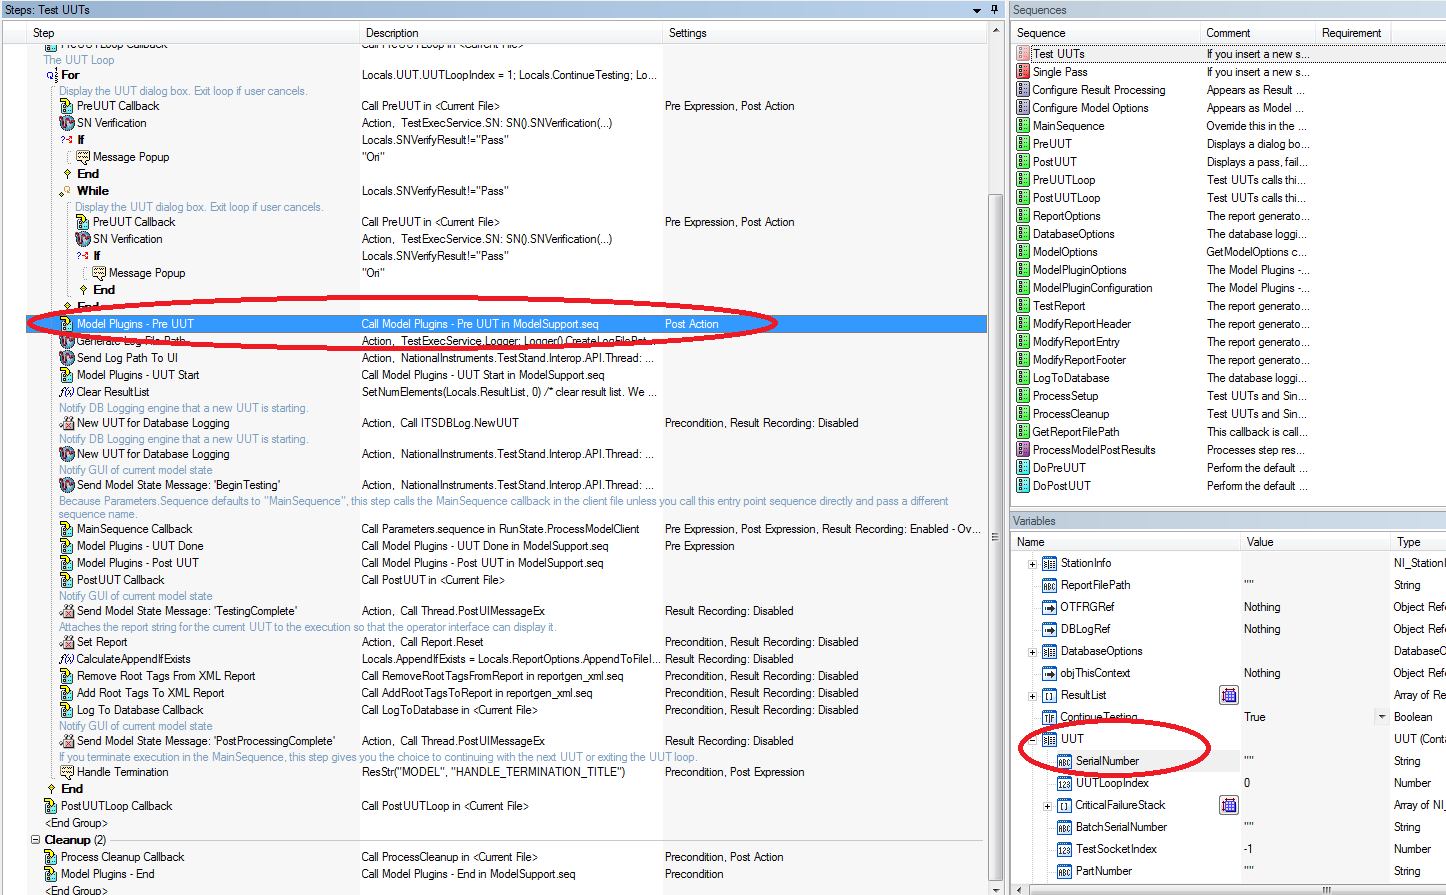Click the Single Pass sequence icon
The image size is (1446, 895).
(1023, 72)
